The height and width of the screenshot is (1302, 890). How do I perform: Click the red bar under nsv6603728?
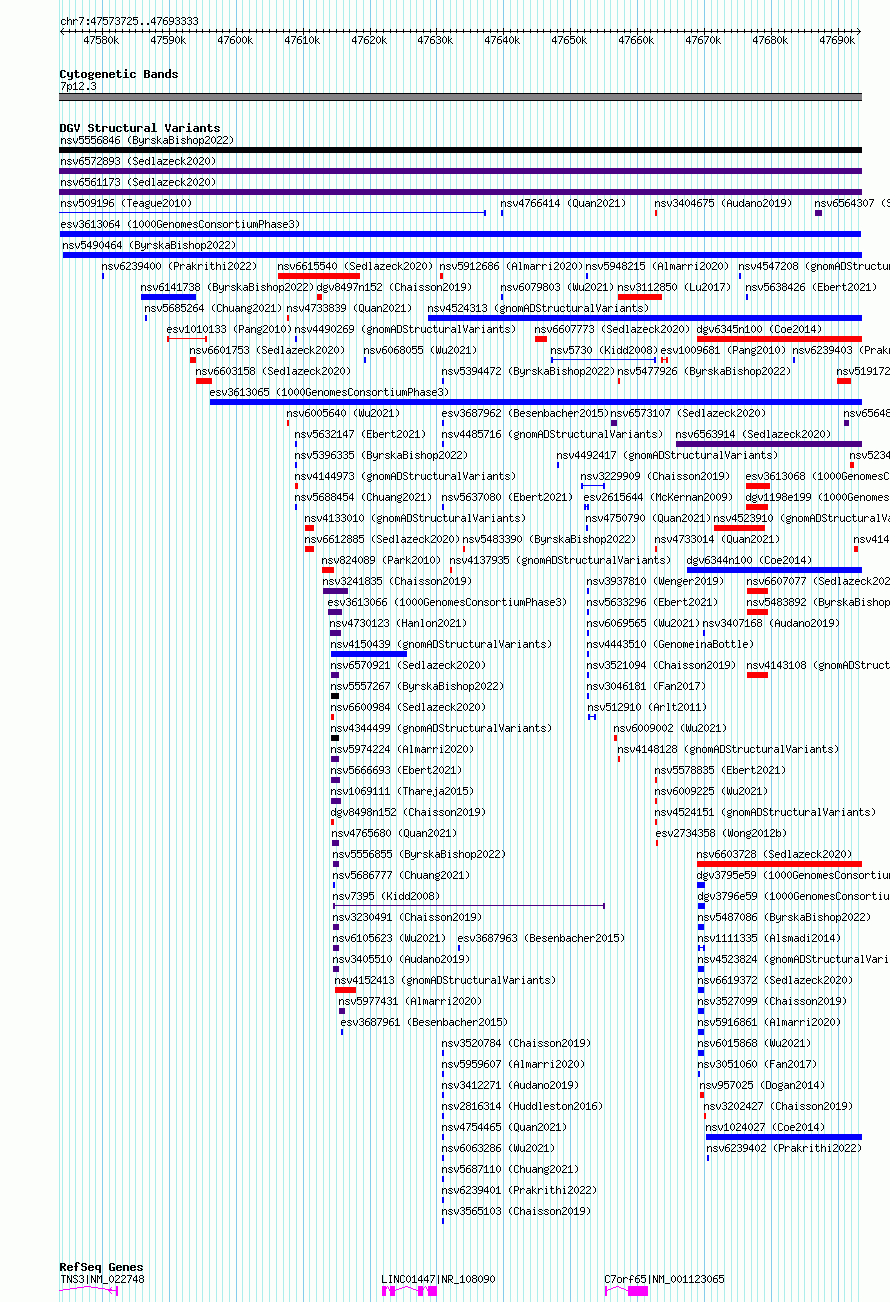tap(779, 864)
